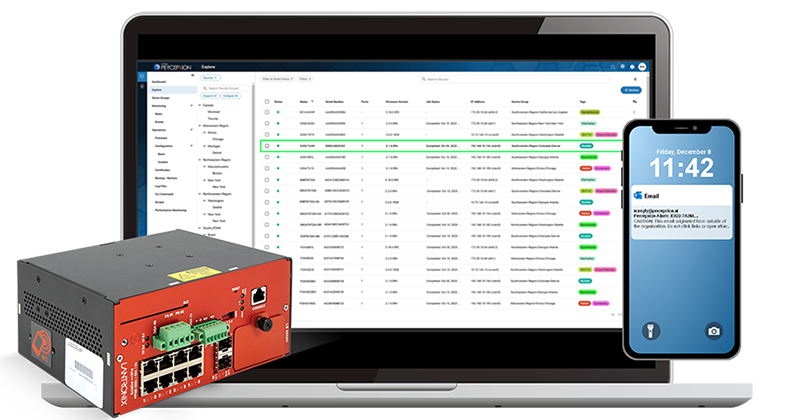Viewport: 800px width, 420px height.
Task: Select Chicago in device group tree
Action: point(218,139)
